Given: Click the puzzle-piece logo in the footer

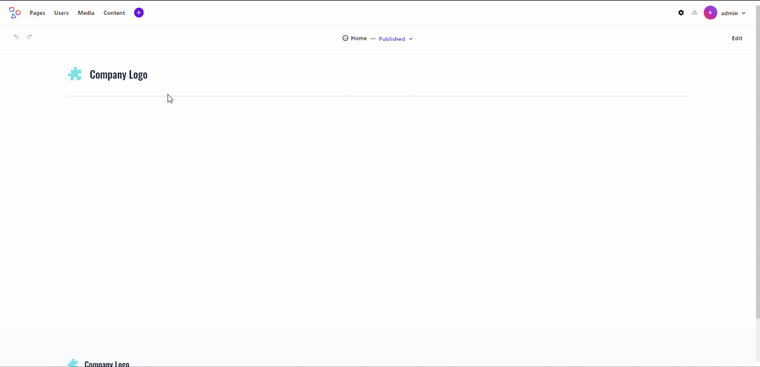Looking at the screenshot, I should 73,363.
